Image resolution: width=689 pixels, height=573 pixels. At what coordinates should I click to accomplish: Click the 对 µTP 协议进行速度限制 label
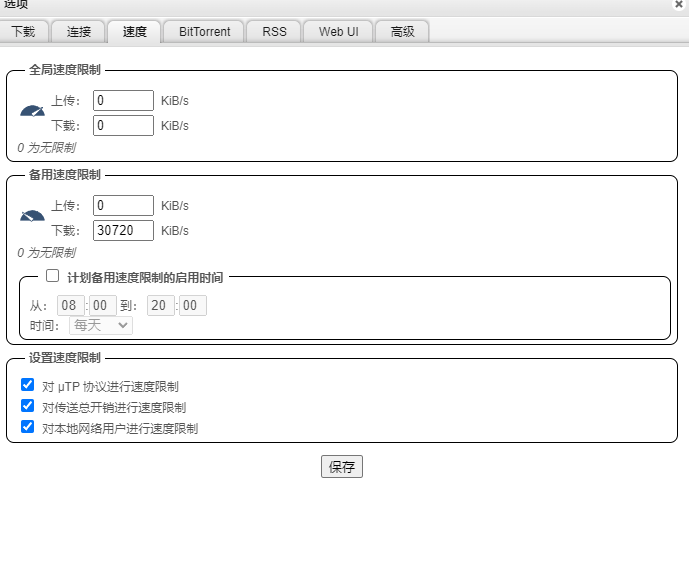pyautogui.click(x=110, y=387)
